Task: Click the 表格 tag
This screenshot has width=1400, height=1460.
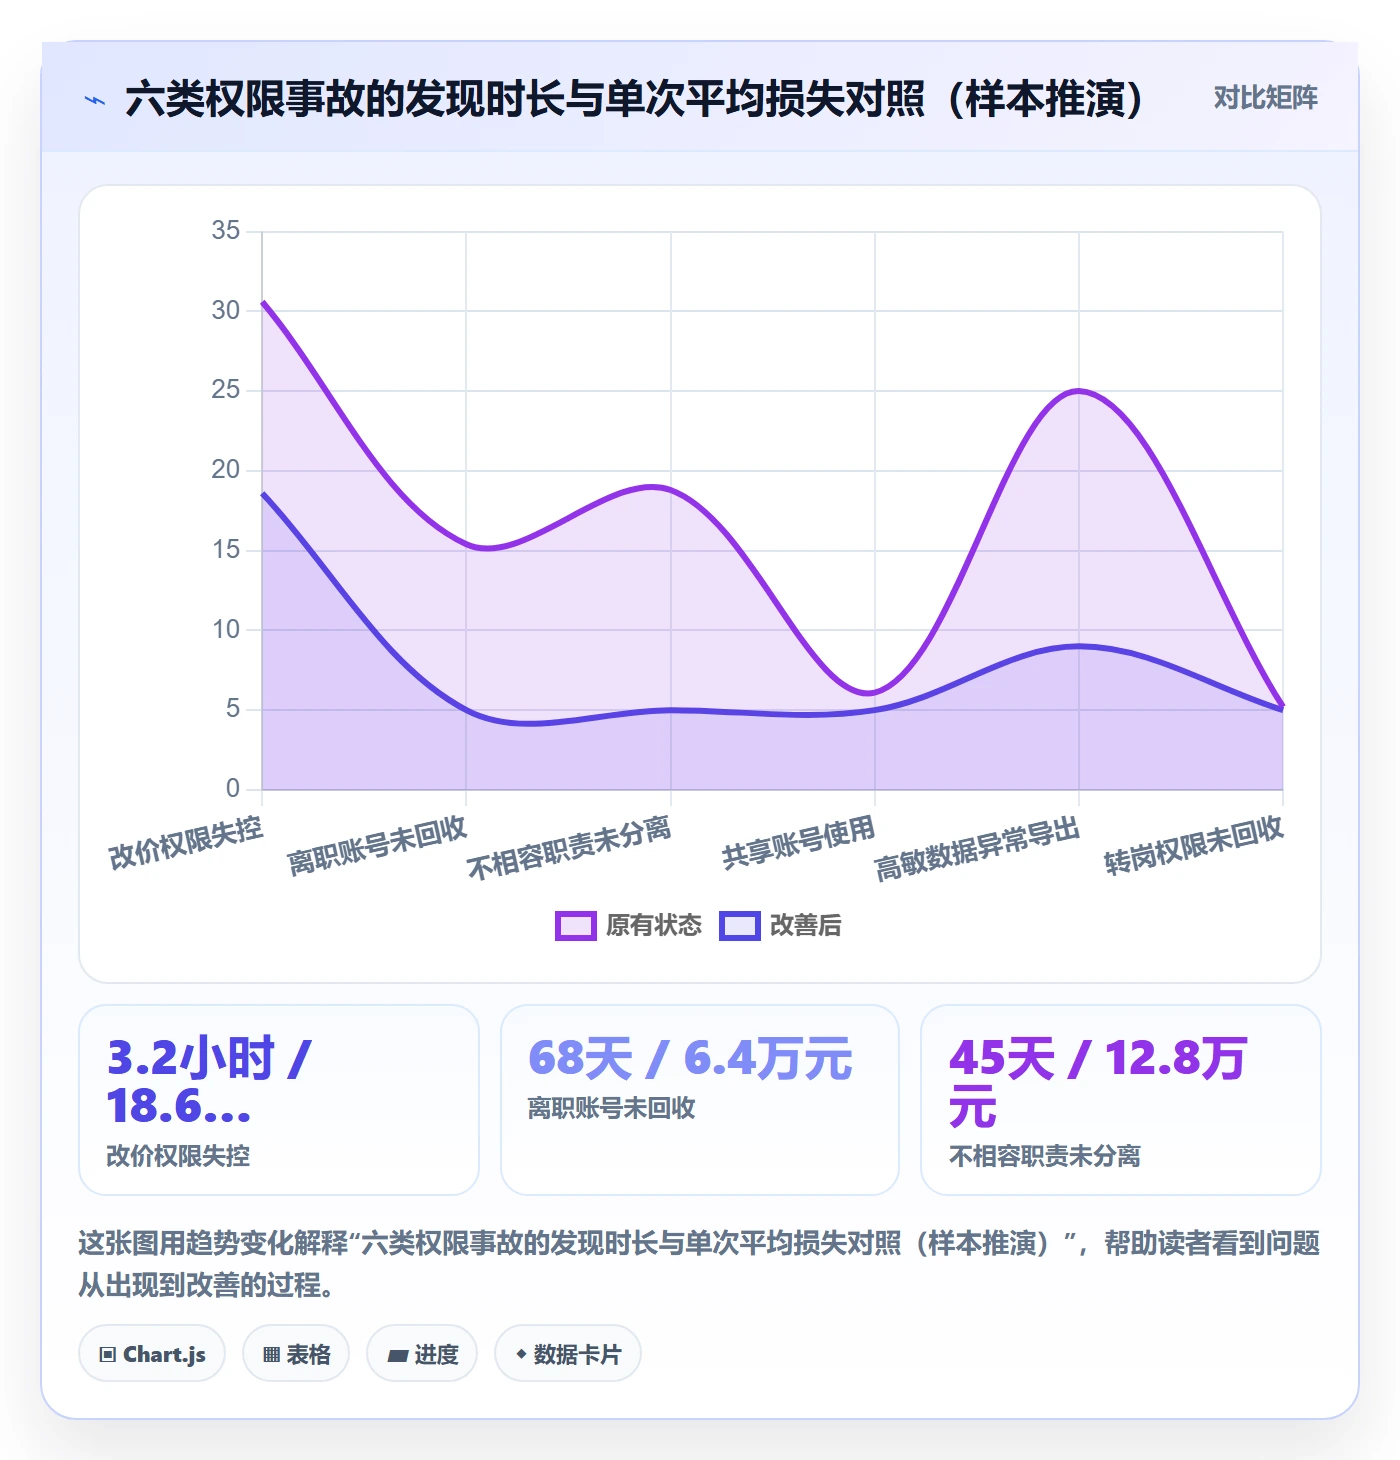Action: point(296,1354)
